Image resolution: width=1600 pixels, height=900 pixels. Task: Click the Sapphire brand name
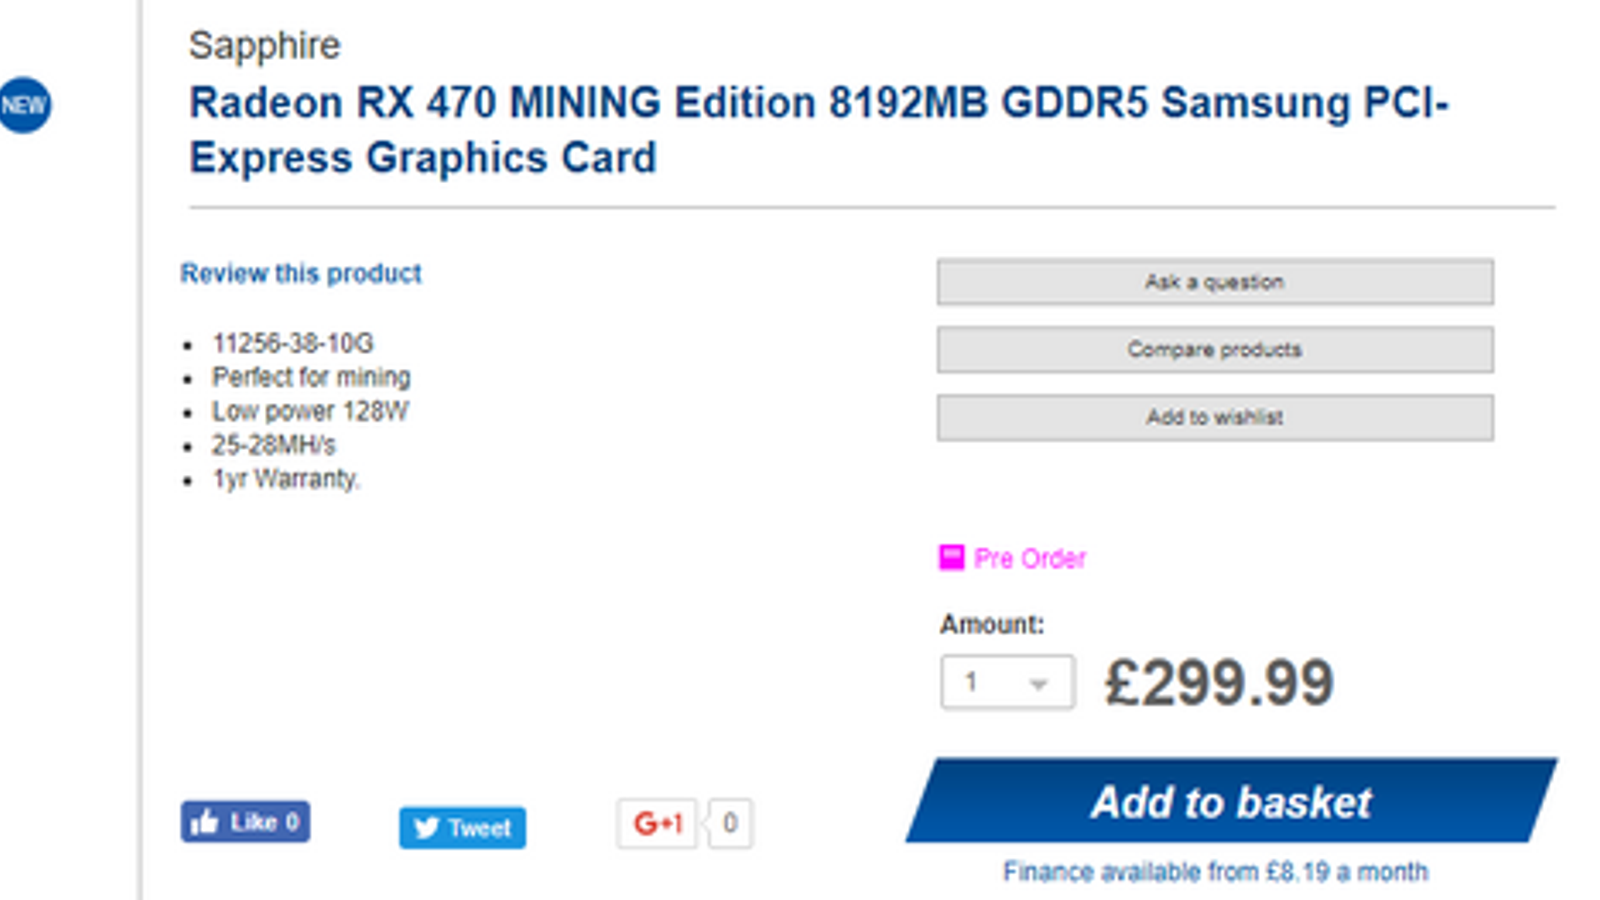pos(265,45)
